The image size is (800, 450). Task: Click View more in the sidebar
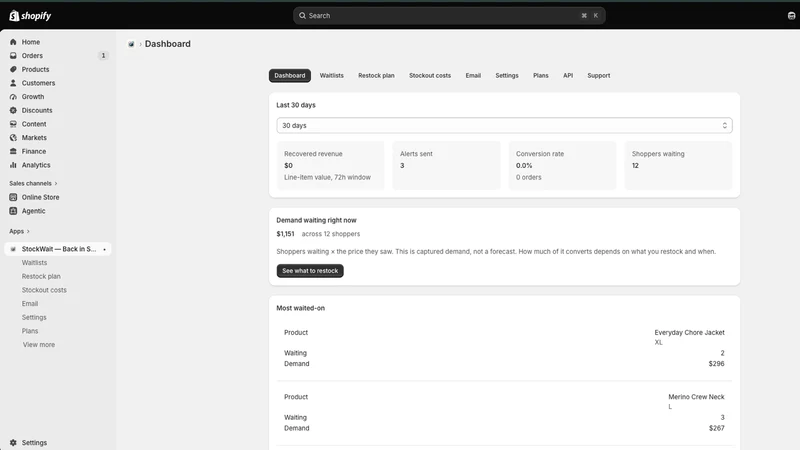pos(39,345)
